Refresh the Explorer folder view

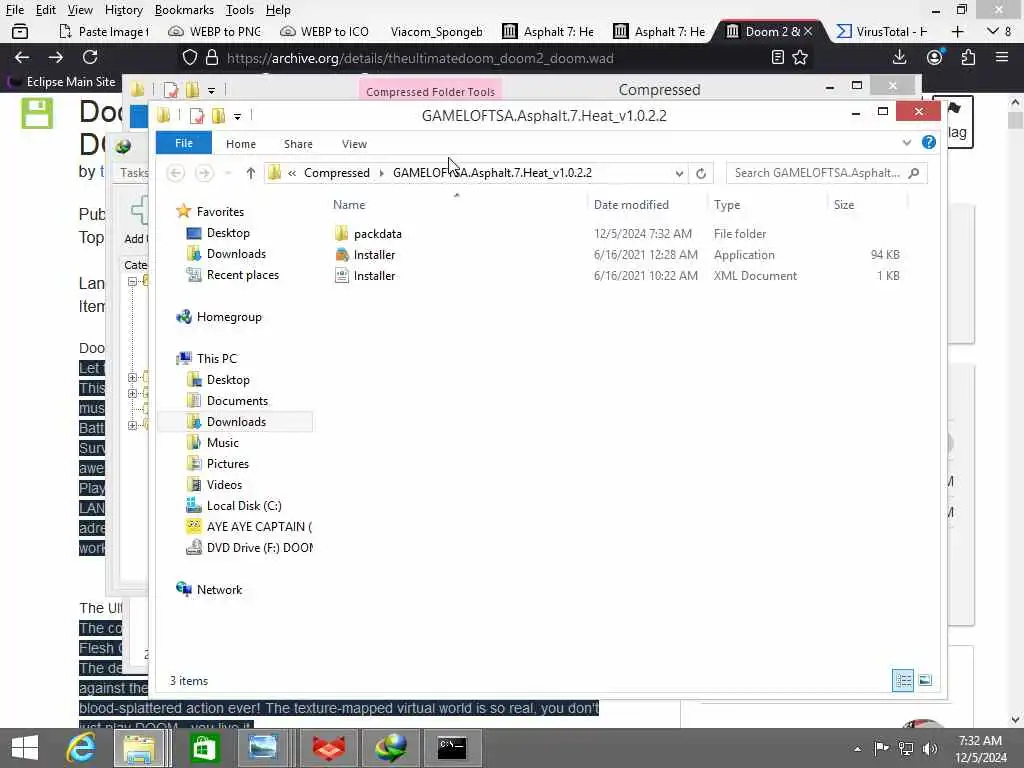pos(701,173)
